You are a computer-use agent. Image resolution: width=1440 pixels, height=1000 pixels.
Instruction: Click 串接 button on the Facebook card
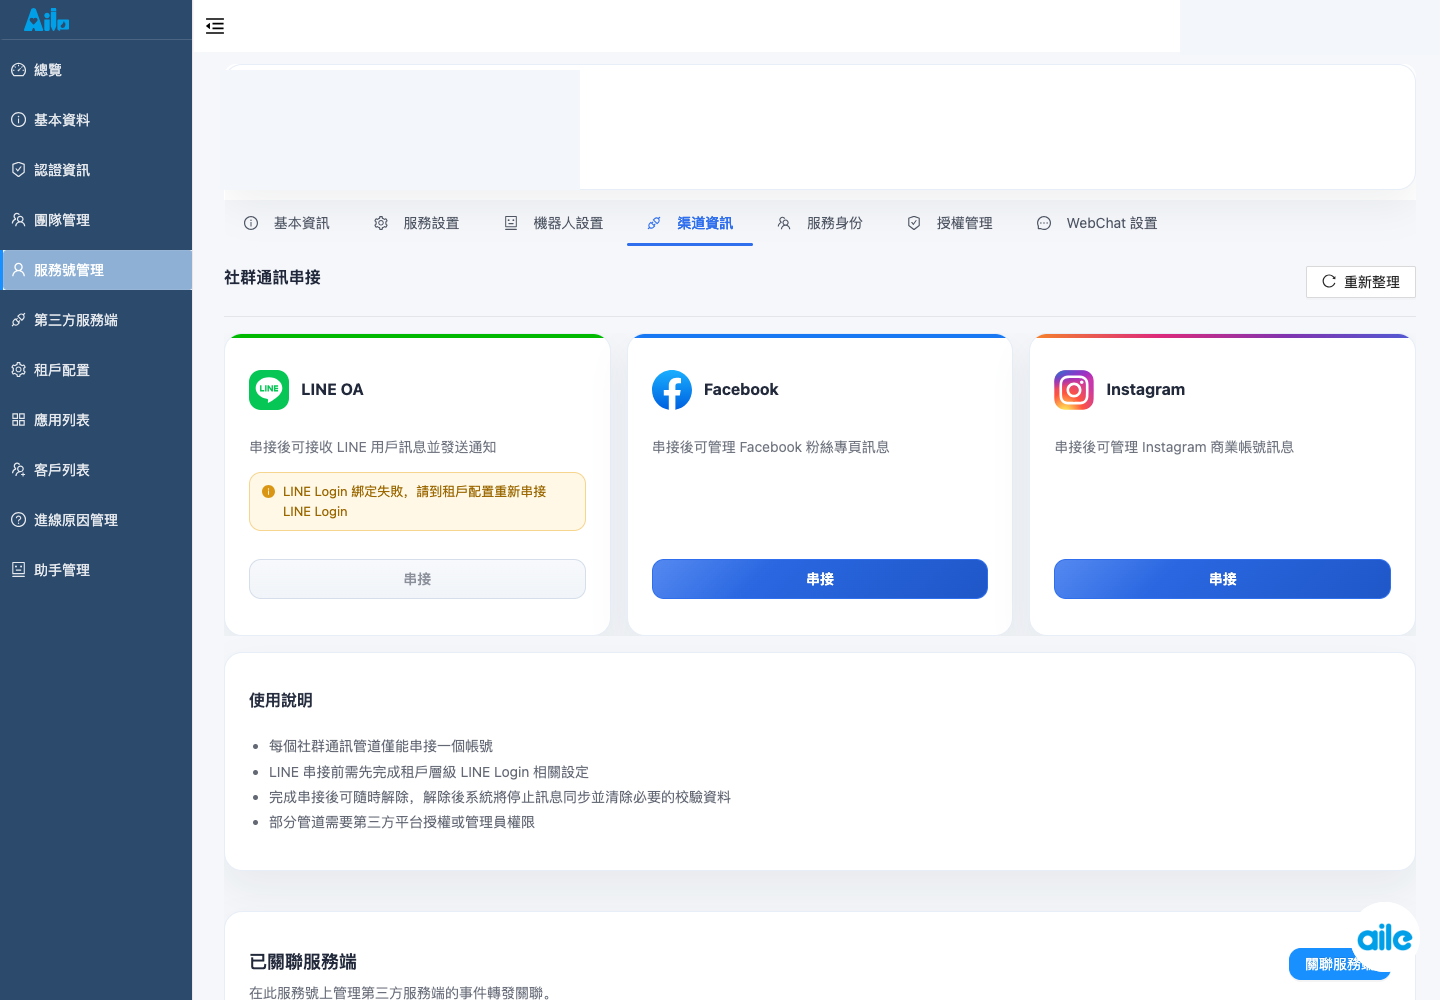tap(820, 579)
